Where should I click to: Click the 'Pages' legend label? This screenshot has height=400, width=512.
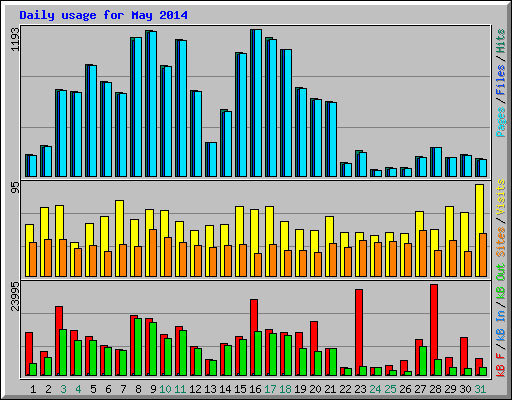pos(501,122)
